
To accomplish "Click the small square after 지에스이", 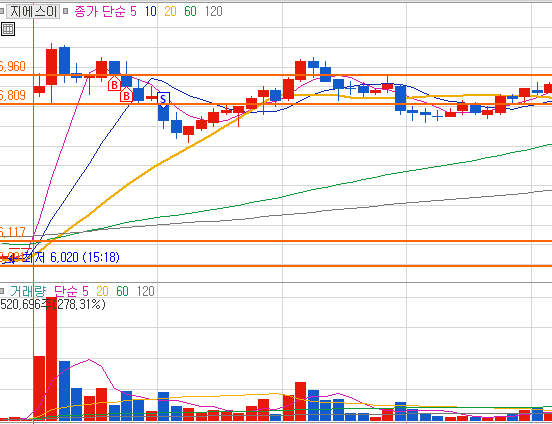I will coord(66,12).
